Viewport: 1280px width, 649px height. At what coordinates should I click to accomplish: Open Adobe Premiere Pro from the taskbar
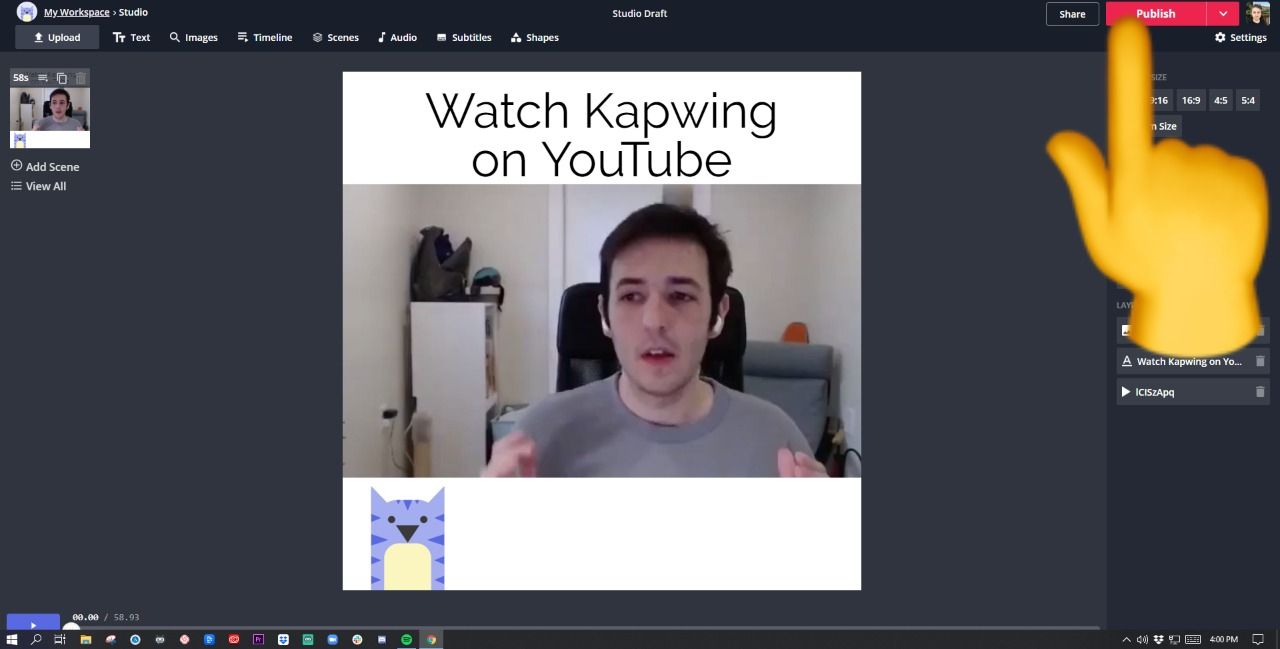point(258,639)
